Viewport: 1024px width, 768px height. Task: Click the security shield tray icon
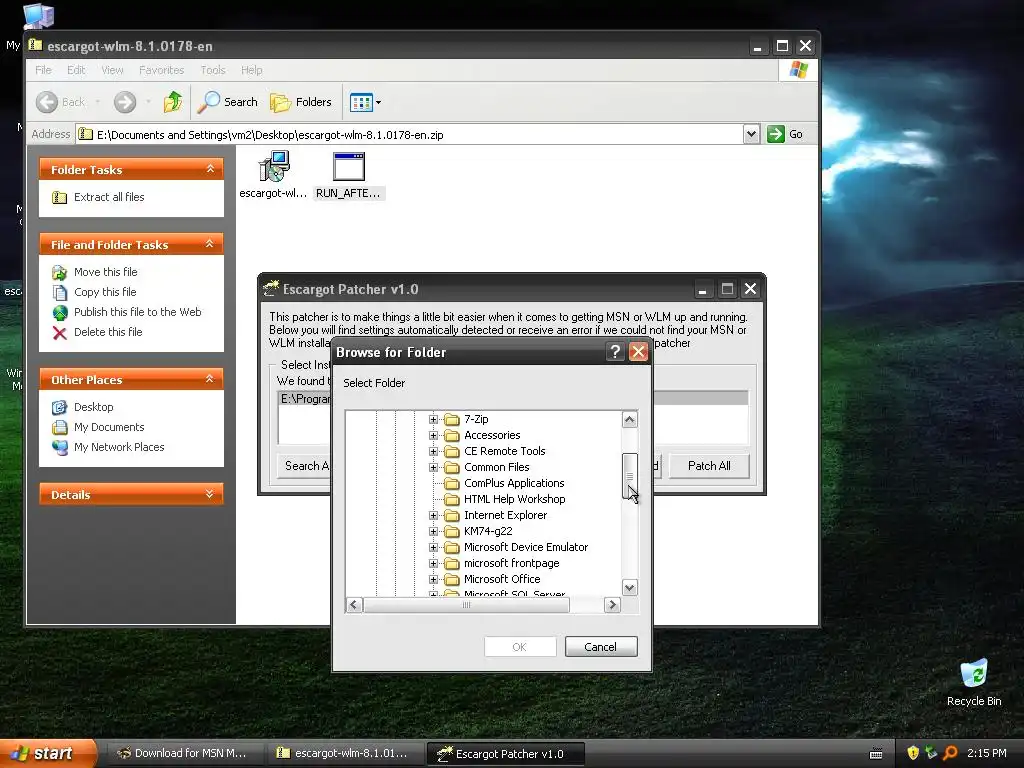coord(912,753)
